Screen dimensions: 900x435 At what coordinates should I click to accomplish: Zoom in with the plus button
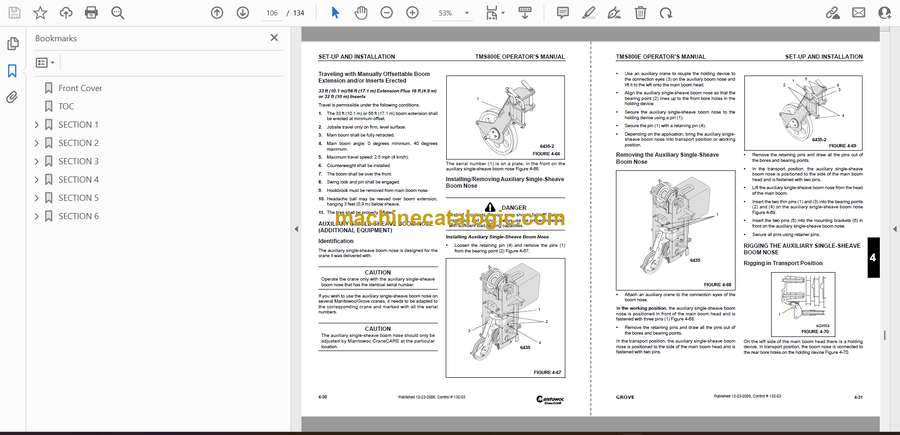413,13
